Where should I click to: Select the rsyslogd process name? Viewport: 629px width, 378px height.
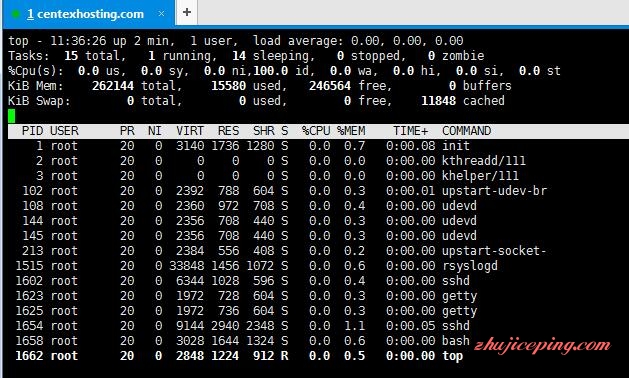pos(470,266)
